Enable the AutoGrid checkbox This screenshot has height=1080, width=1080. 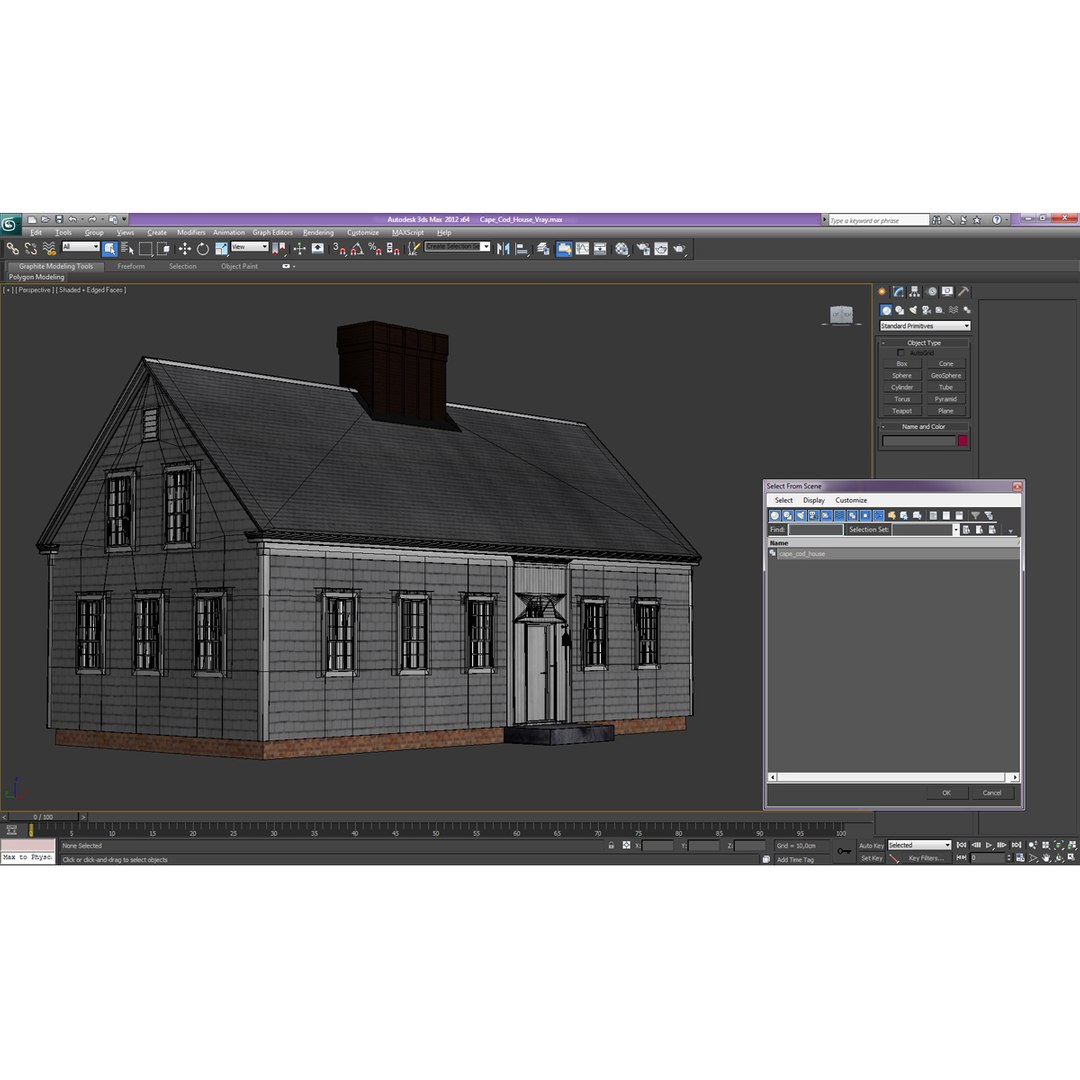point(900,353)
